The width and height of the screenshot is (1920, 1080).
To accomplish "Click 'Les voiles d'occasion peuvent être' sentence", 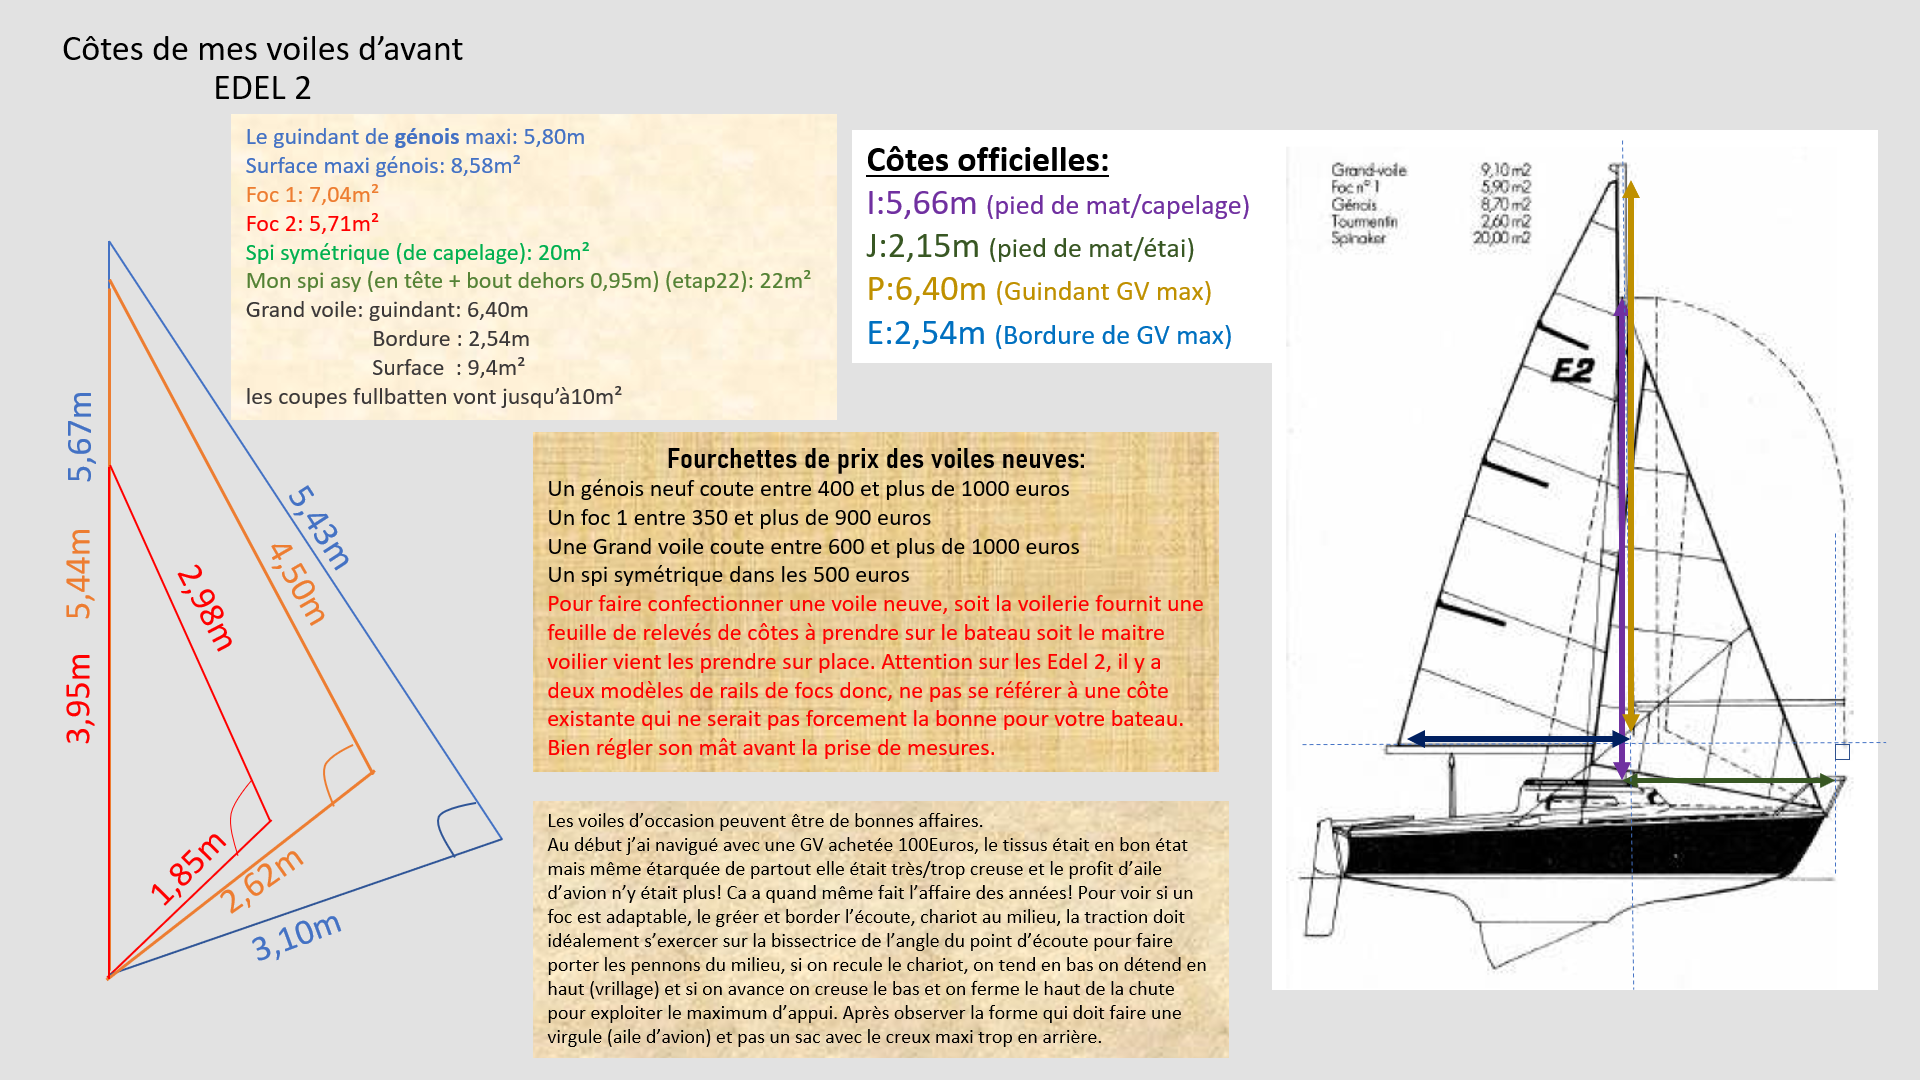I will 765,821.
